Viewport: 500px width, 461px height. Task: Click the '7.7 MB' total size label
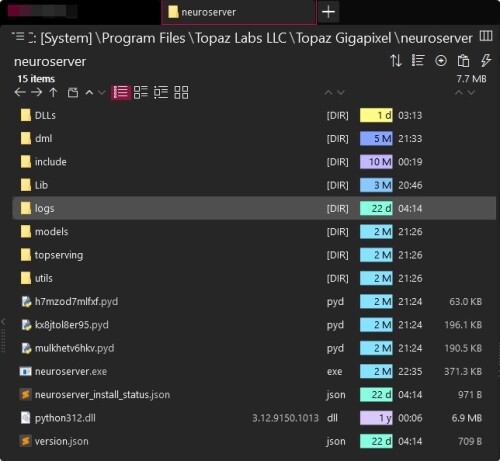471,79
